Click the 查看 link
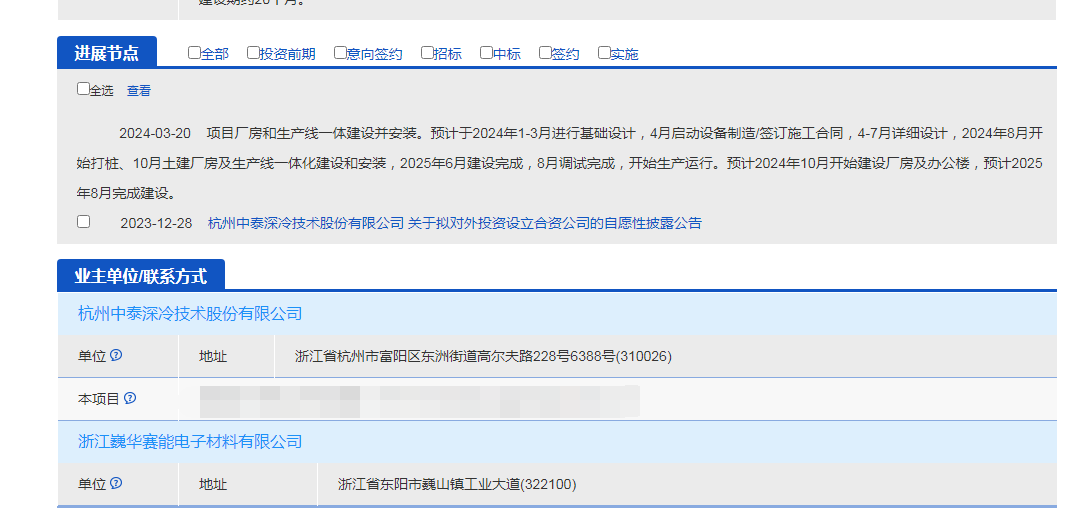The width and height of the screenshot is (1066, 513). (139, 91)
